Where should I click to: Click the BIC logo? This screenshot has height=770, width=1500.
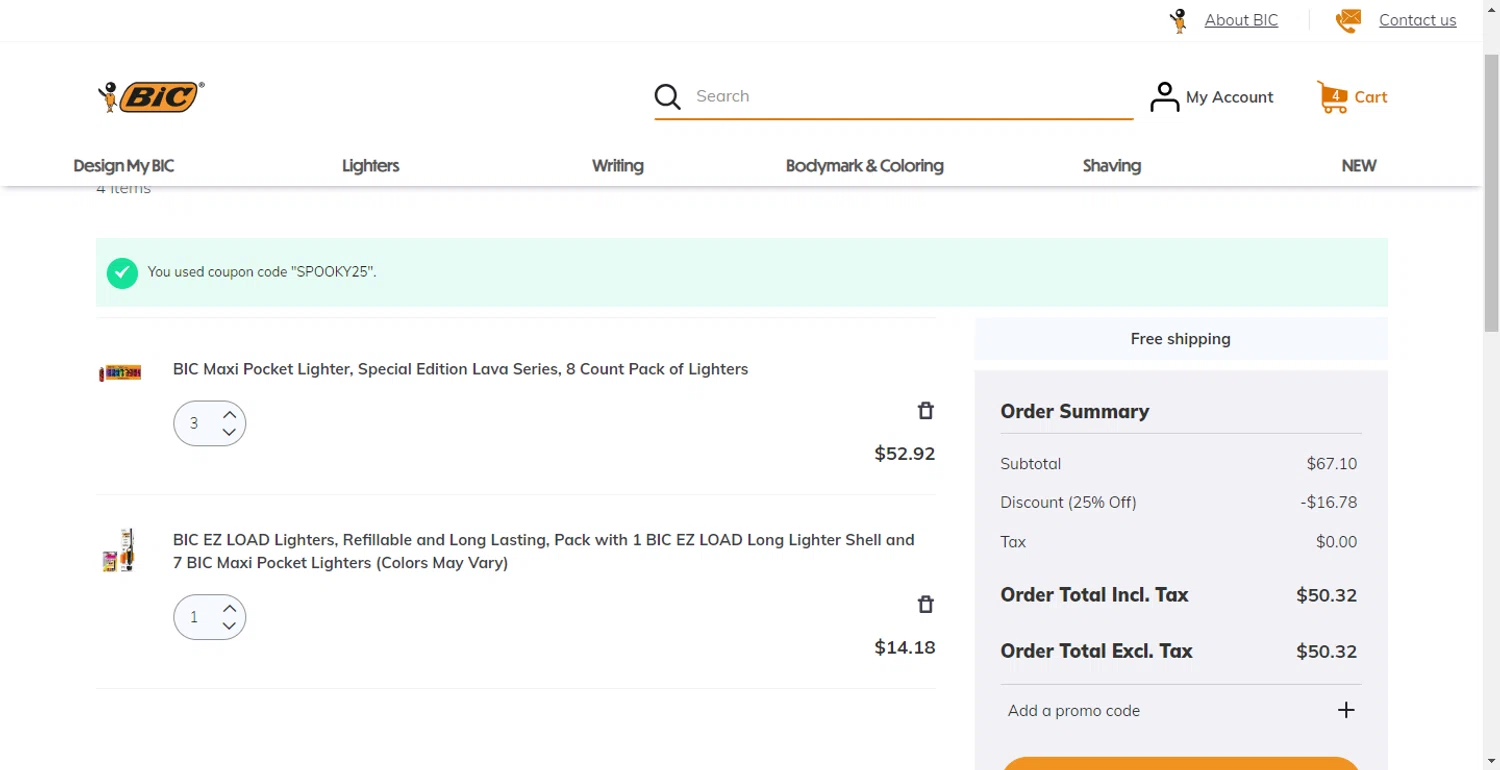coord(152,97)
